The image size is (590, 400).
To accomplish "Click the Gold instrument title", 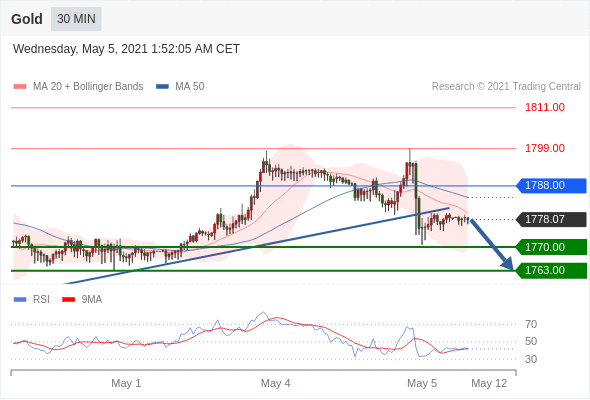I will (27, 19).
